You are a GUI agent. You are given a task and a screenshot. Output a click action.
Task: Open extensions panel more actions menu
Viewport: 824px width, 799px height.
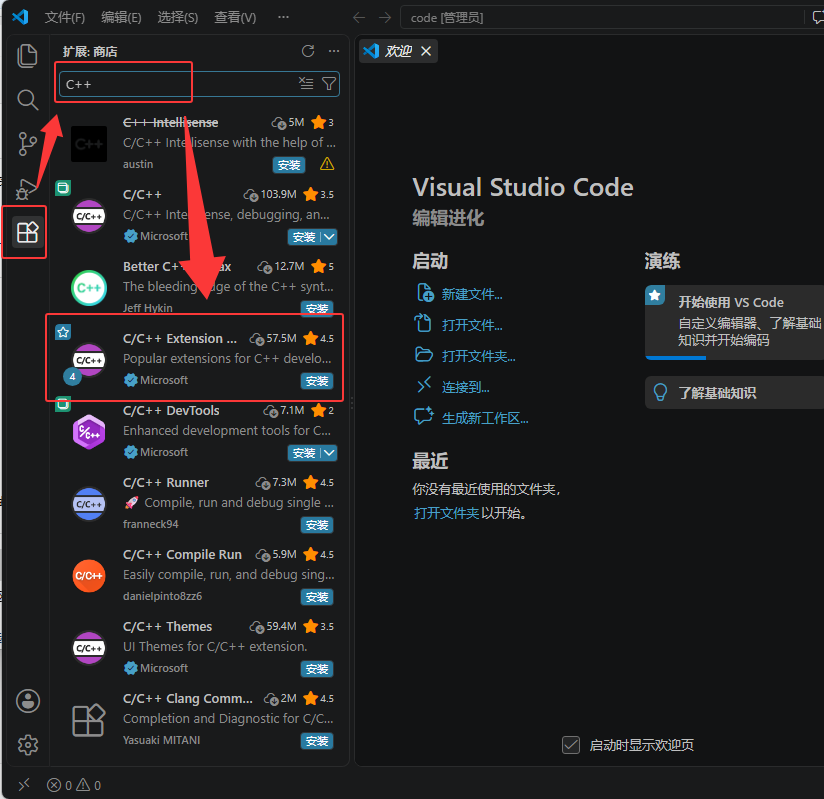click(334, 51)
